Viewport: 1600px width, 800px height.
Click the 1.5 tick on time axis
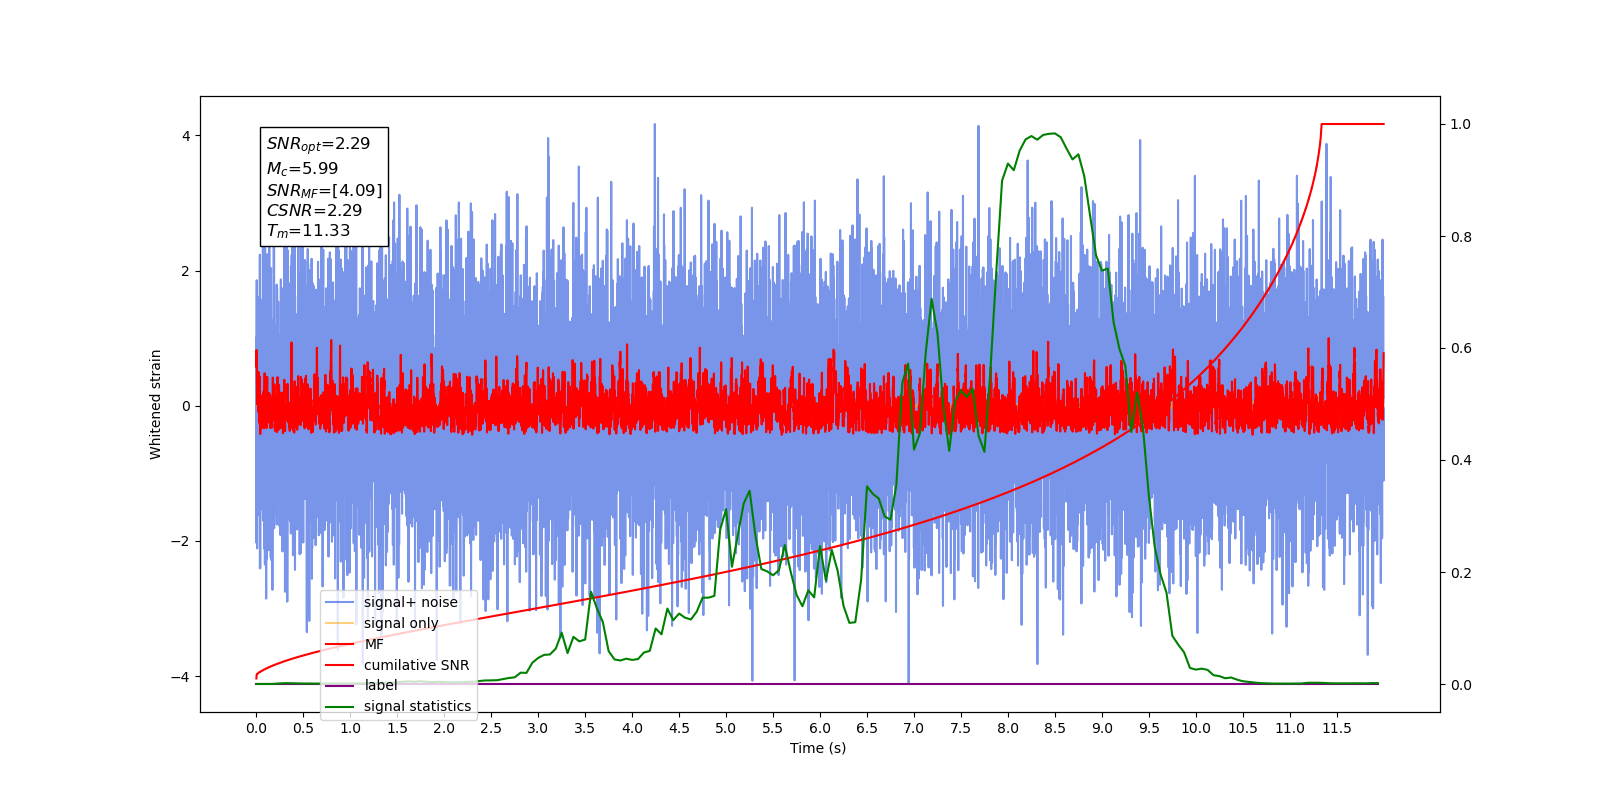point(397,728)
